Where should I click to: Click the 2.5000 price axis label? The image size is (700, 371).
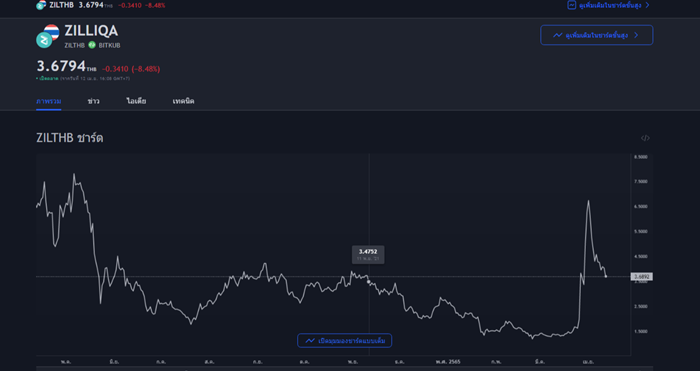click(640, 307)
